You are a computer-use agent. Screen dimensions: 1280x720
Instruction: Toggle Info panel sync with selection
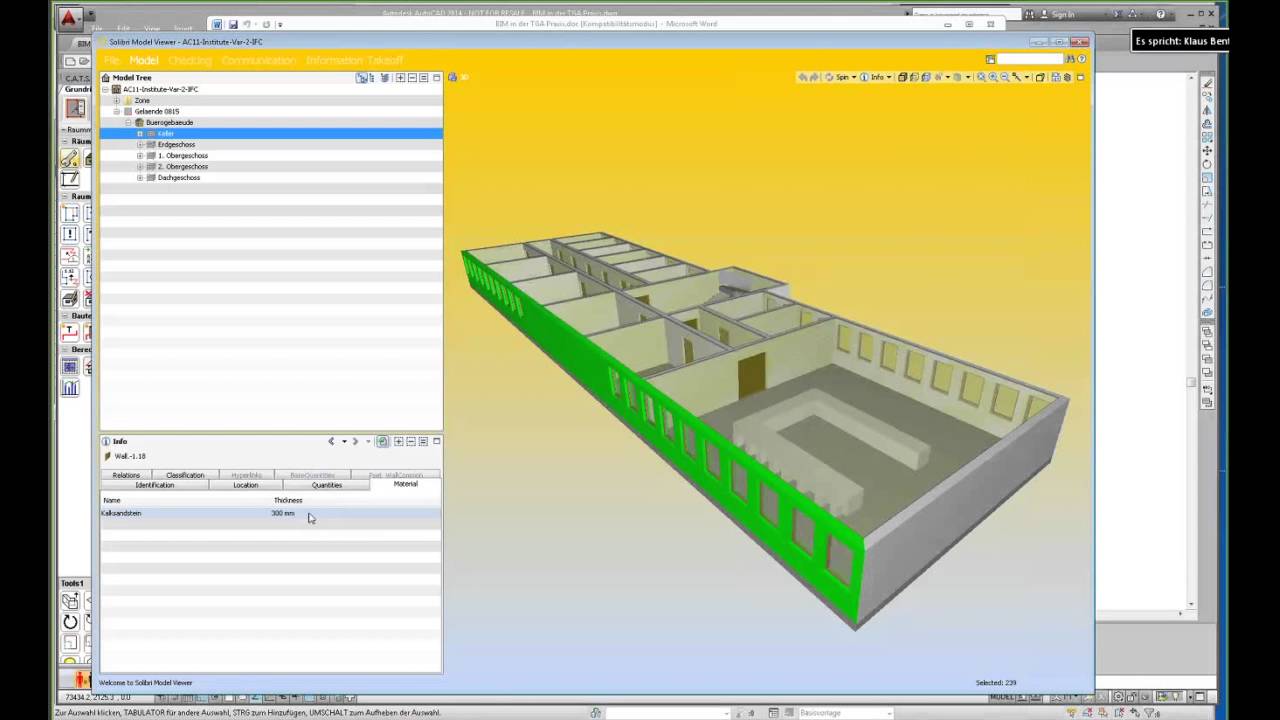[382, 441]
